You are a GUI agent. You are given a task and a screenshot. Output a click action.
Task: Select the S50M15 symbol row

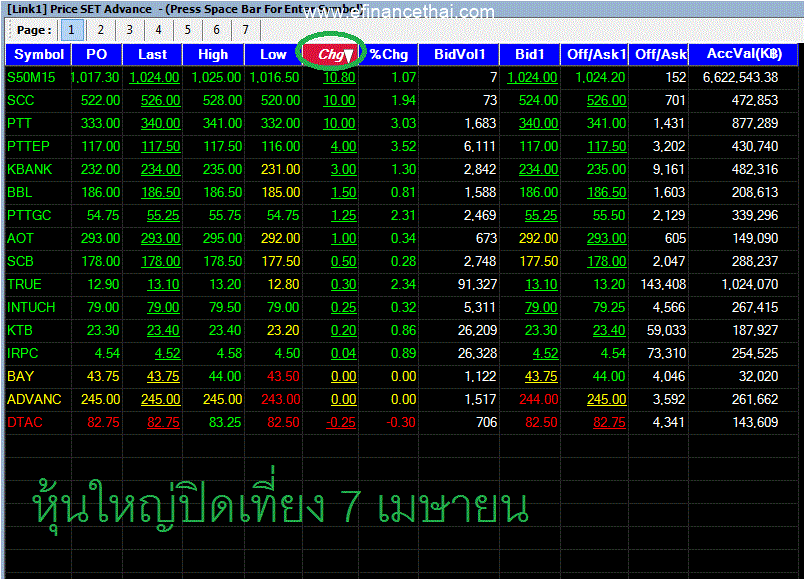click(401, 77)
